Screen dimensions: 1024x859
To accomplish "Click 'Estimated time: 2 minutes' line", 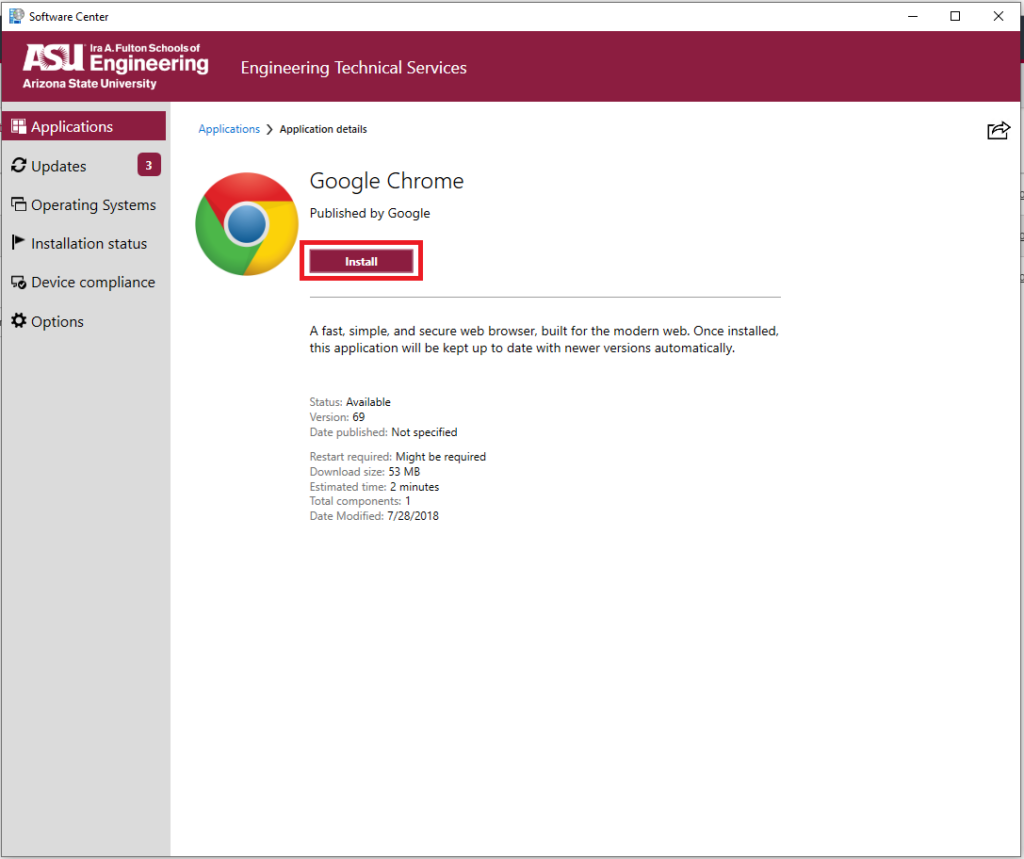I will [374, 487].
